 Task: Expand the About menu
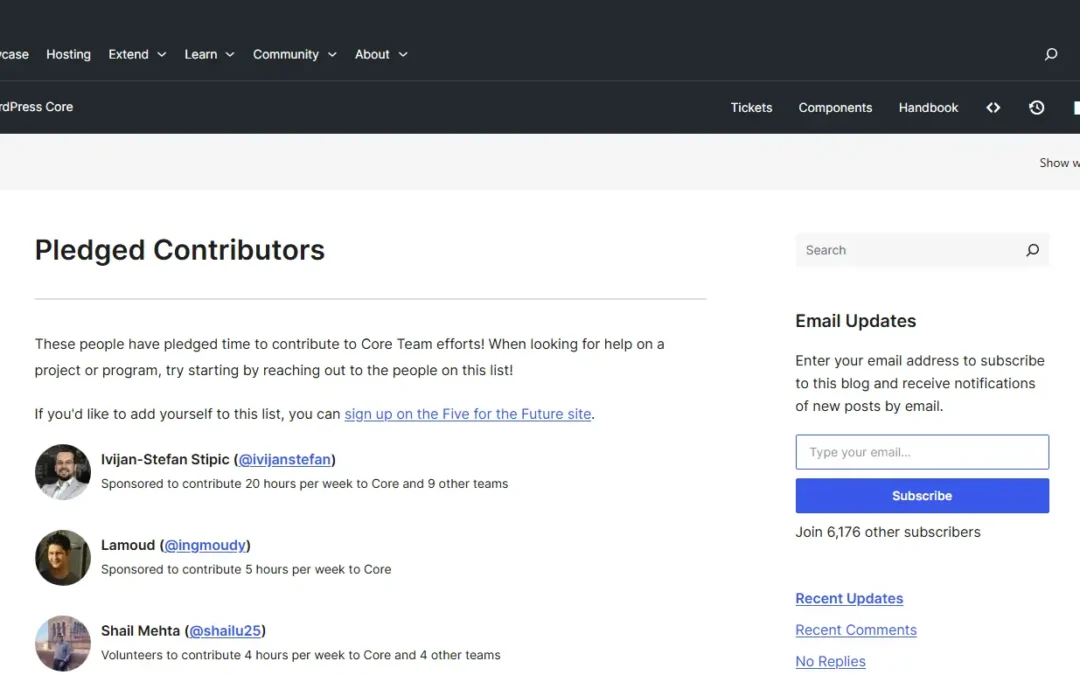click(381, 54)
